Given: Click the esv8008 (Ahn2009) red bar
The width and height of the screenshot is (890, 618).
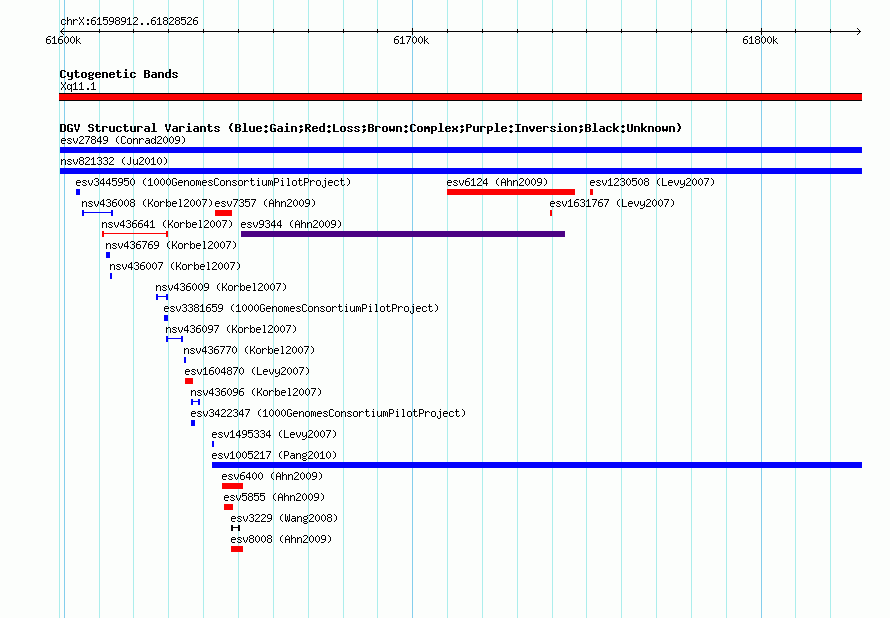Looking at the screenshot, I should click(237, 549).
